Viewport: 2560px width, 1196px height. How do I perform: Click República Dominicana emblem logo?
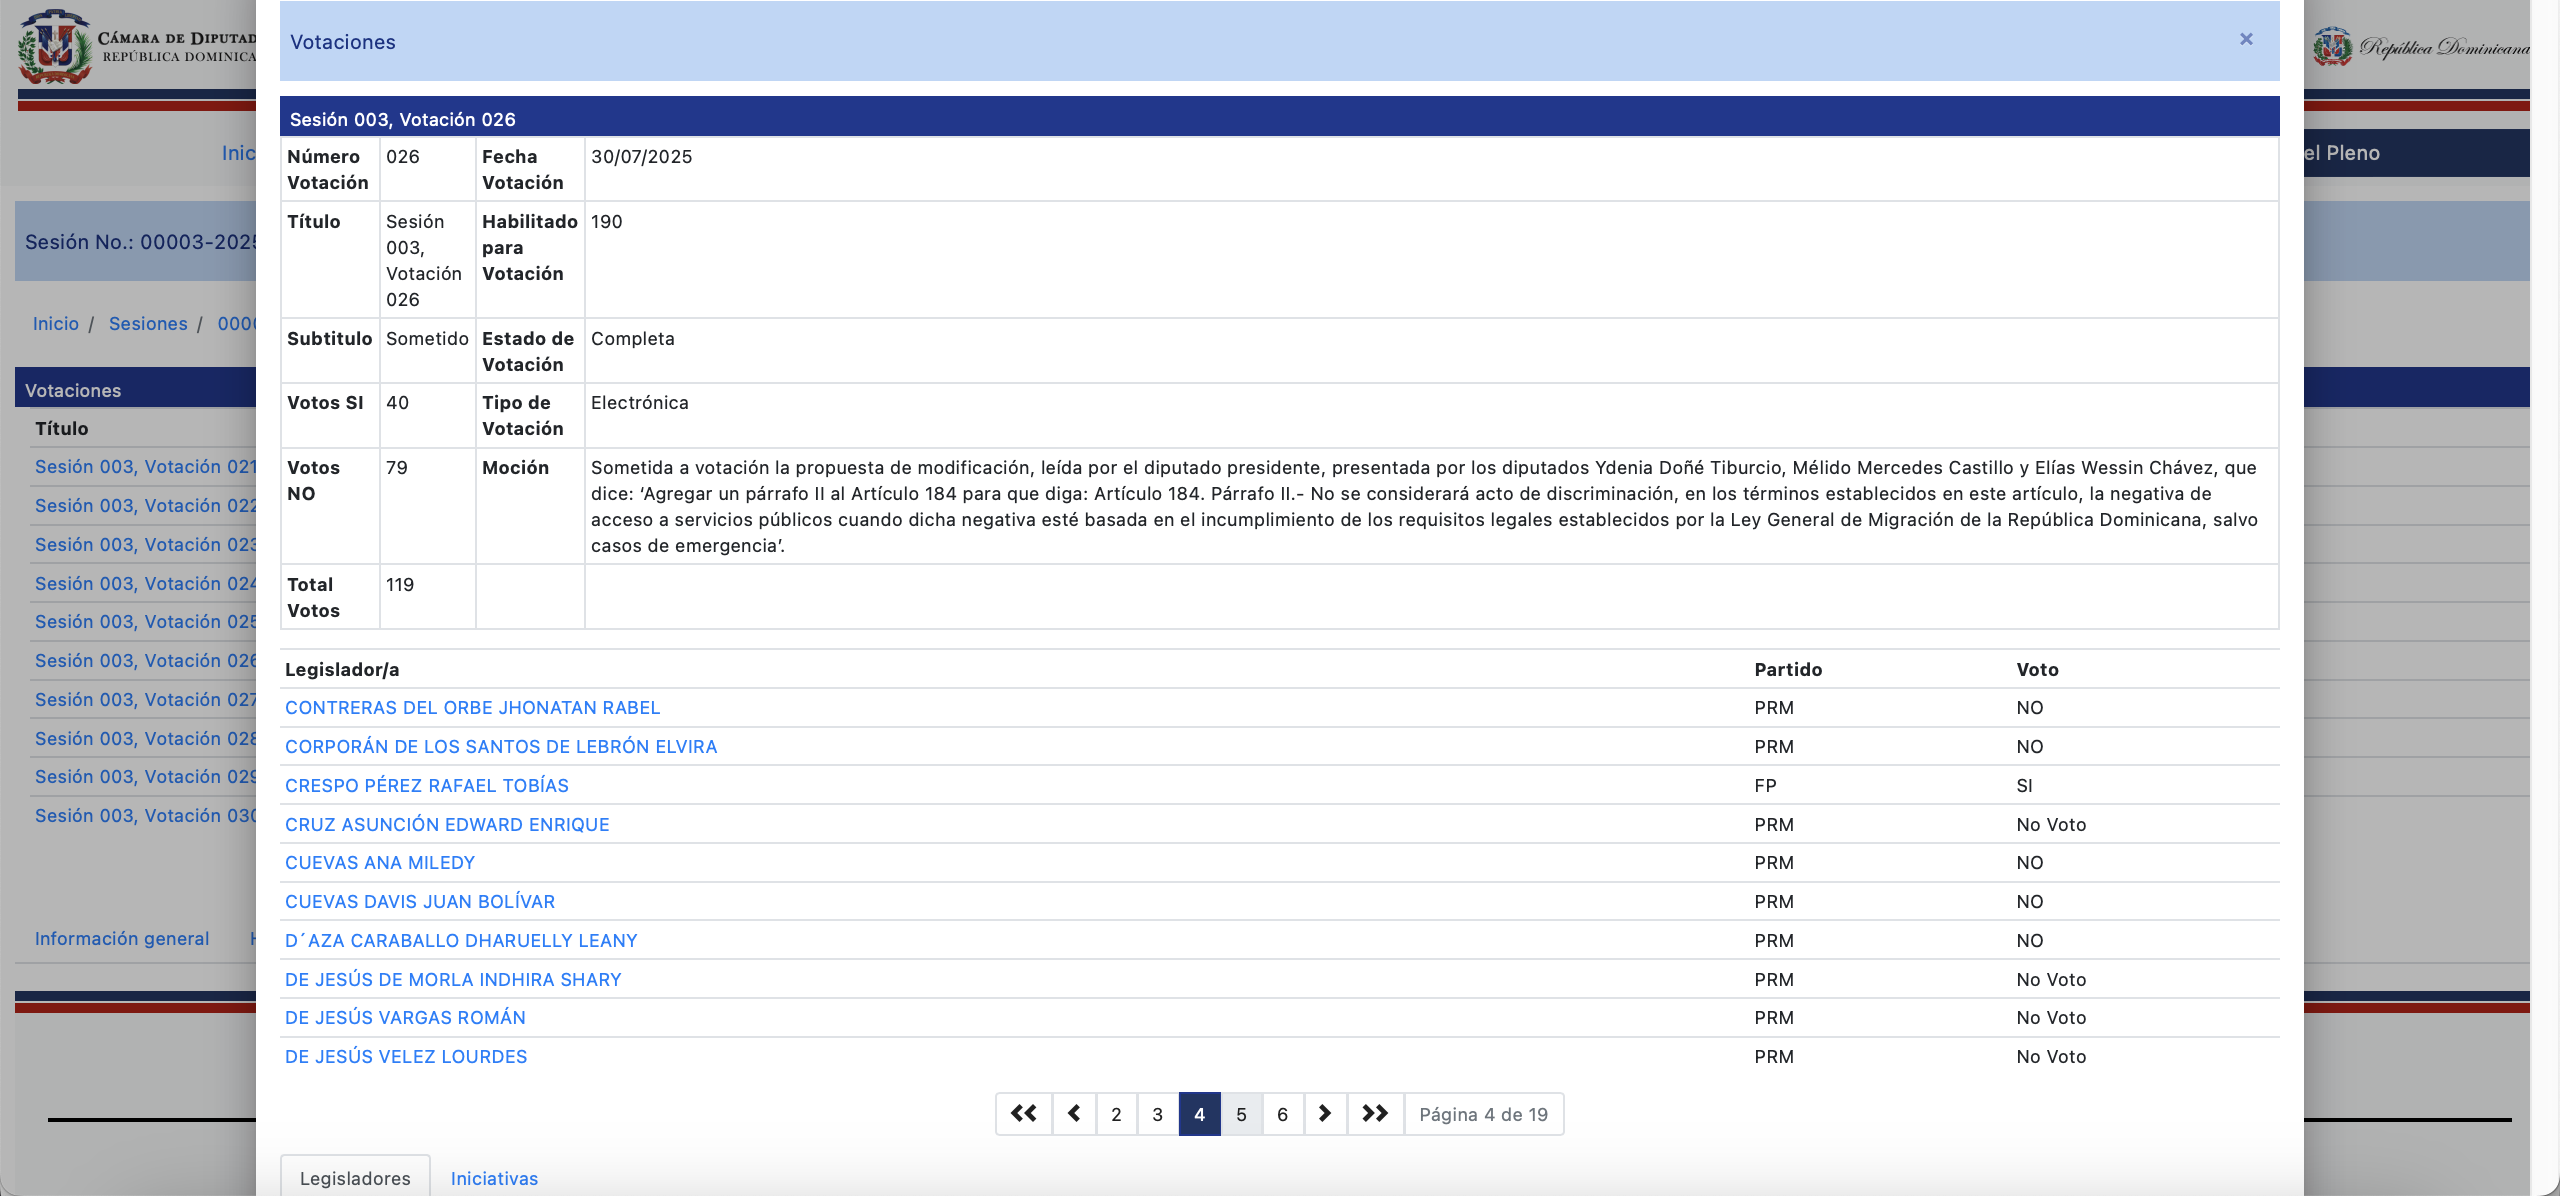(2333, 47)
